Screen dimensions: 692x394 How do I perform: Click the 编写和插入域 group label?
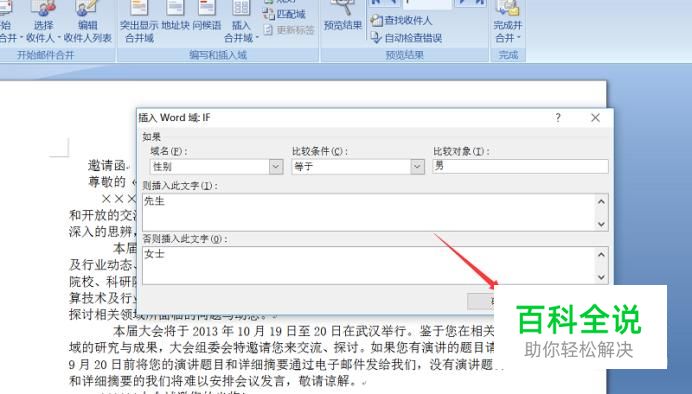(x=218, y=55)
